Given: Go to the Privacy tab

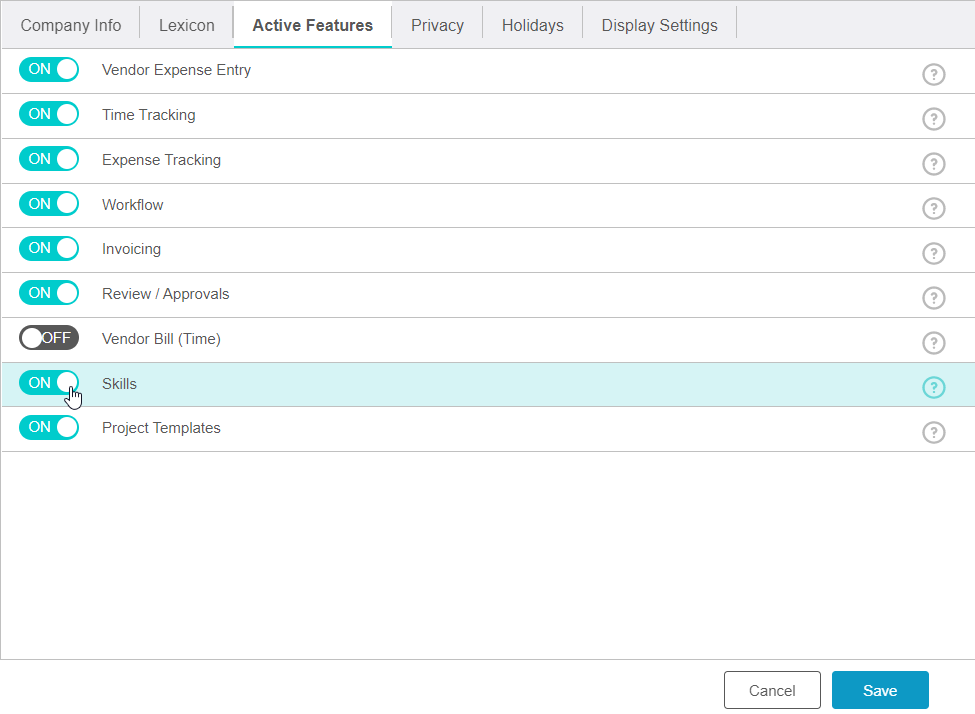Looking at the screenshot, I should [436, 24].
